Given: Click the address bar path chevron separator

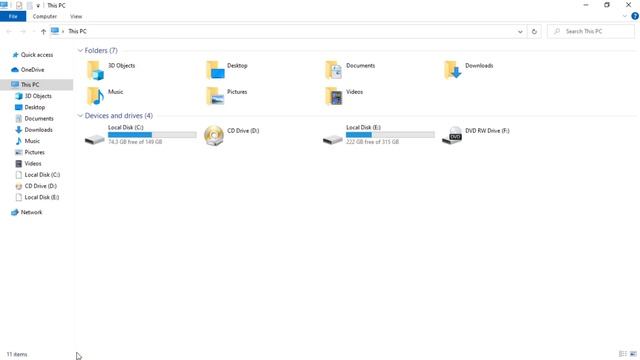Looking at the screenshot, I should point(63,31).
